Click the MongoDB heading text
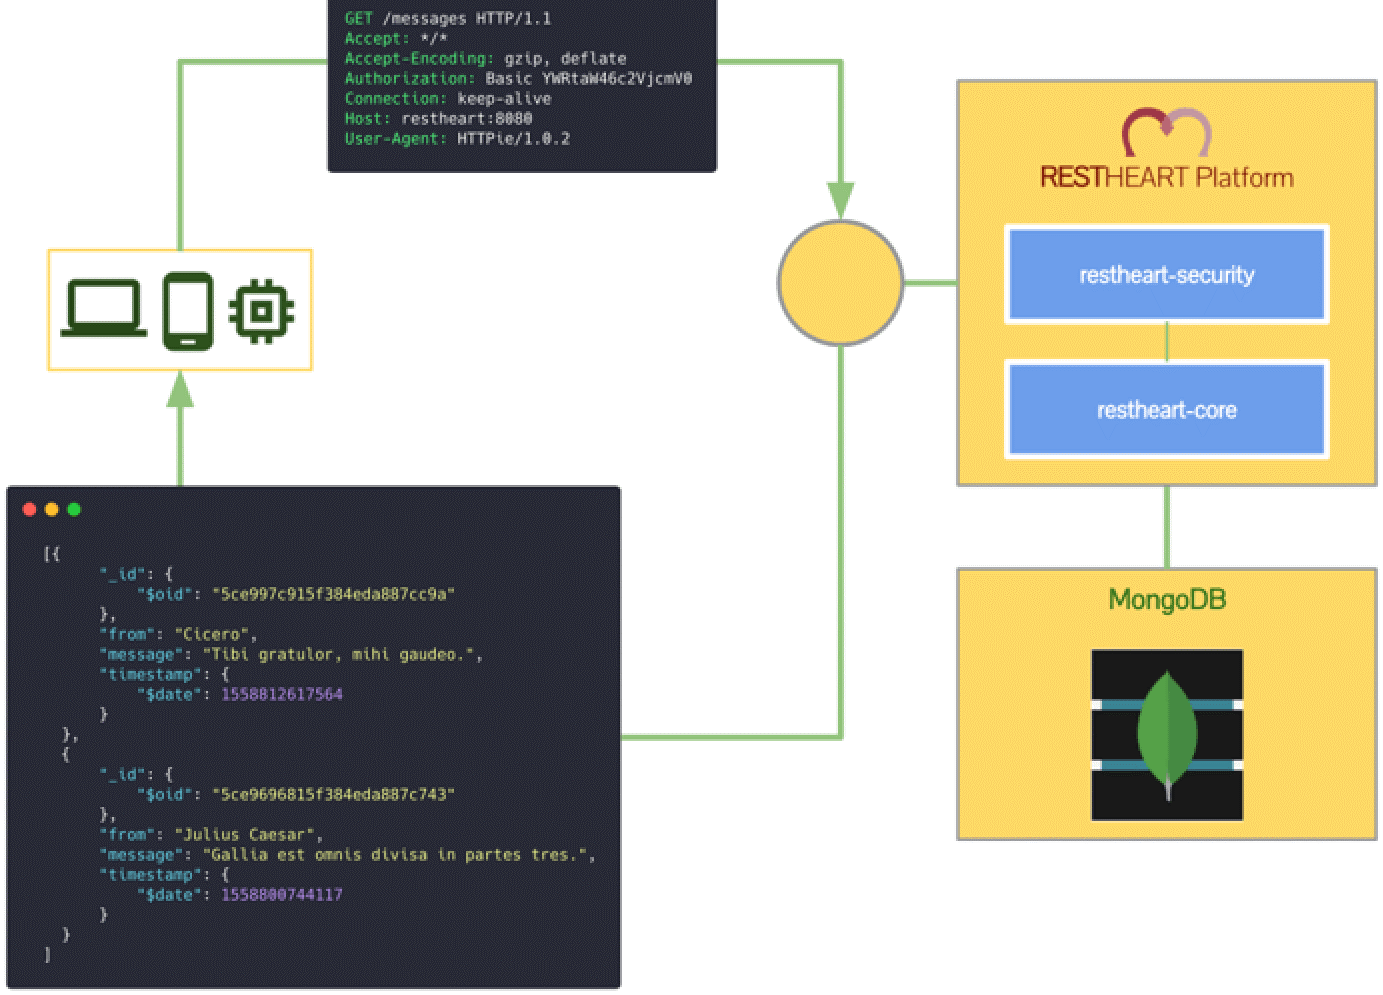1383x995 pixels. (1167, 600)
